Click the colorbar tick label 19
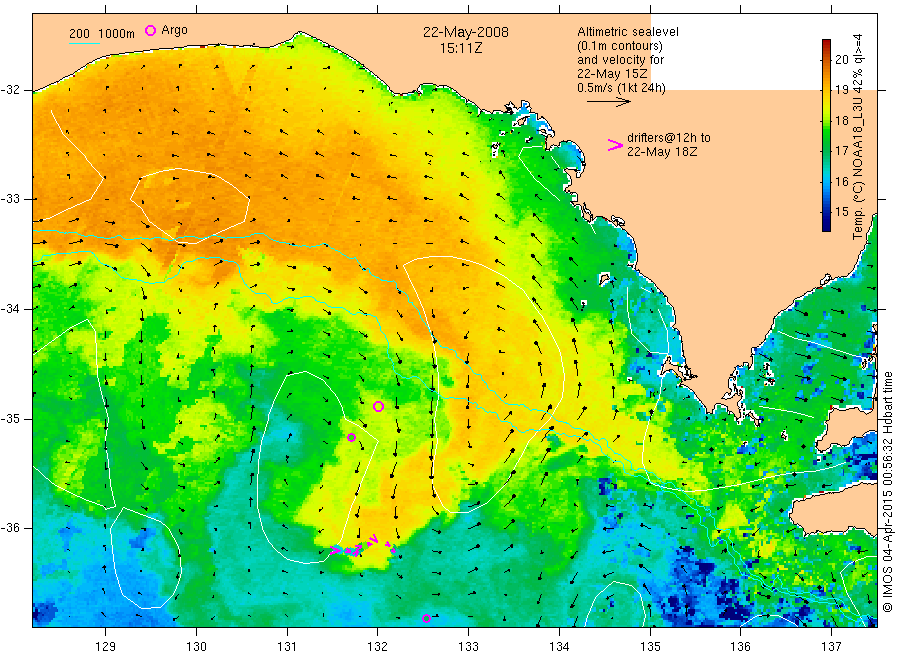 [841, 90]
